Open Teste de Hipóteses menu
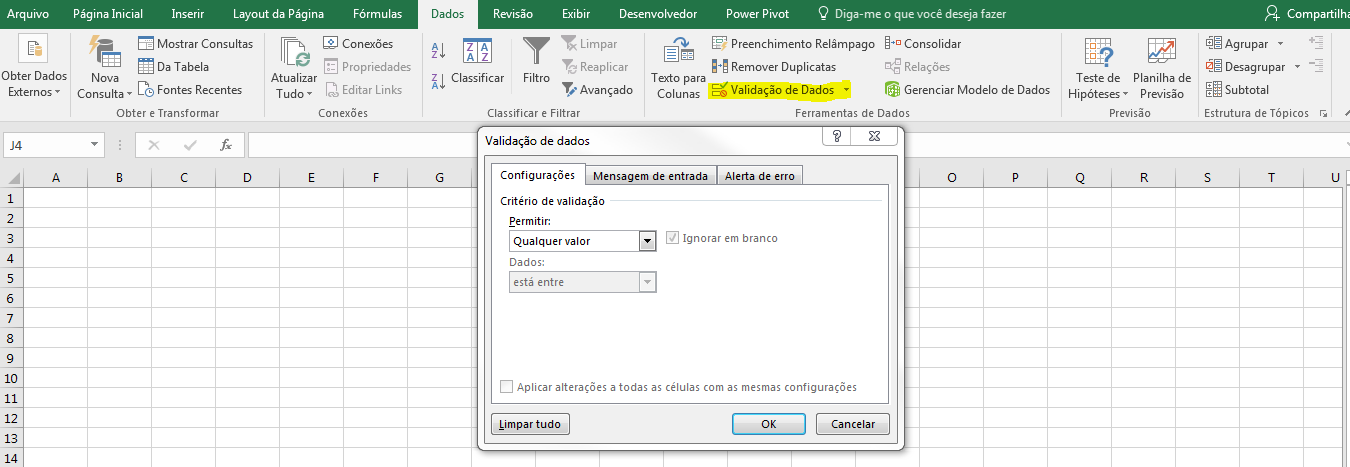Viewport: 1350px width, 467px height. click(x=1098, y=68)
